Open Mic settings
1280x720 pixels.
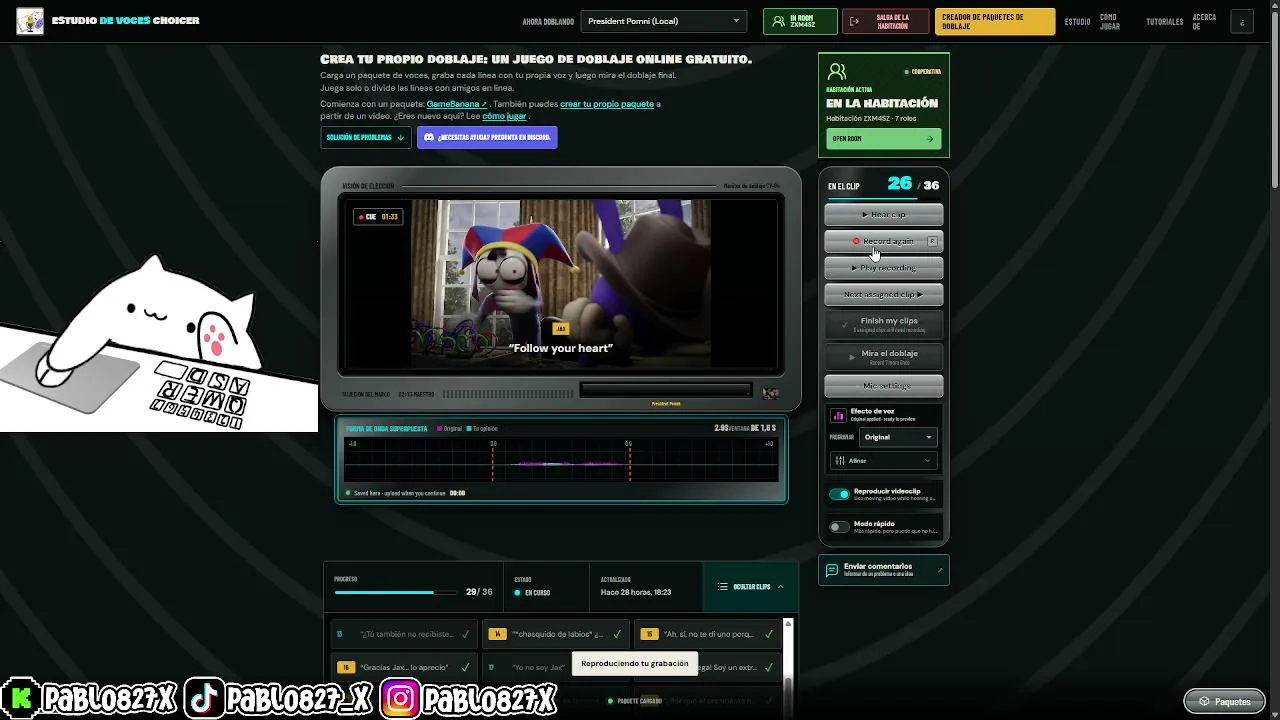click(x=884, y=386)
